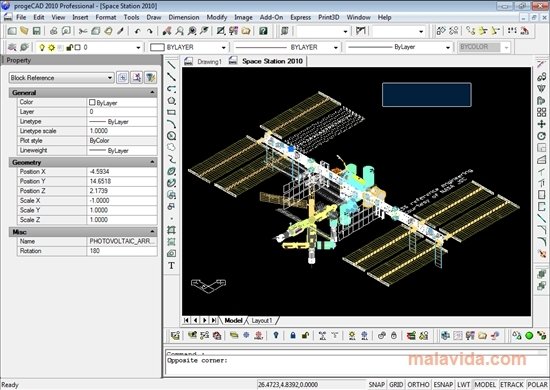The height and width of the screenshot is (390, 550).
Task: Click the go to first layout tab arrow
Action: pos(186,320)
